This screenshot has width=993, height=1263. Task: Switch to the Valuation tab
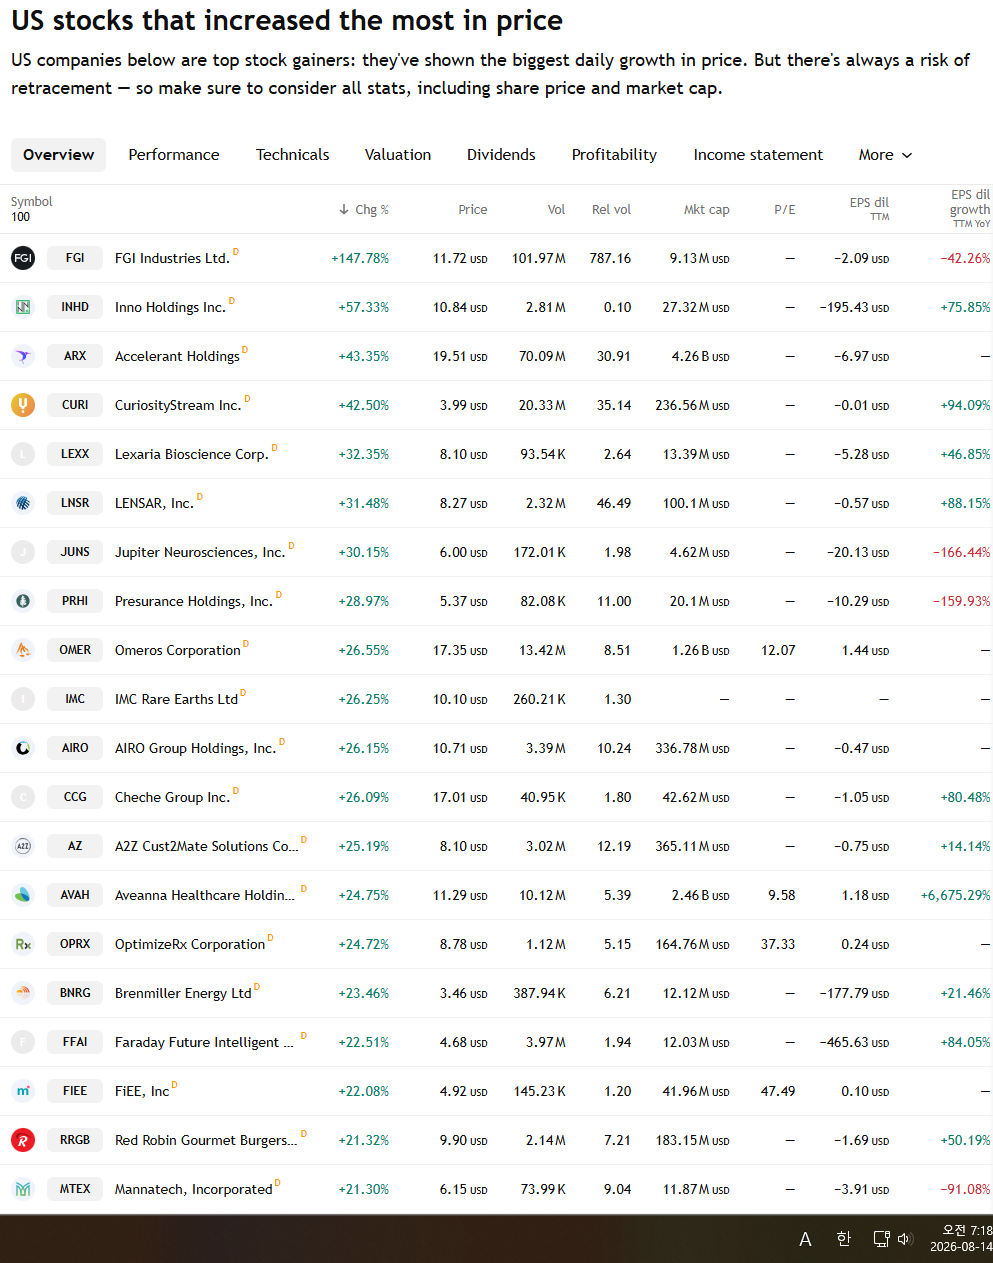(398, 155)
